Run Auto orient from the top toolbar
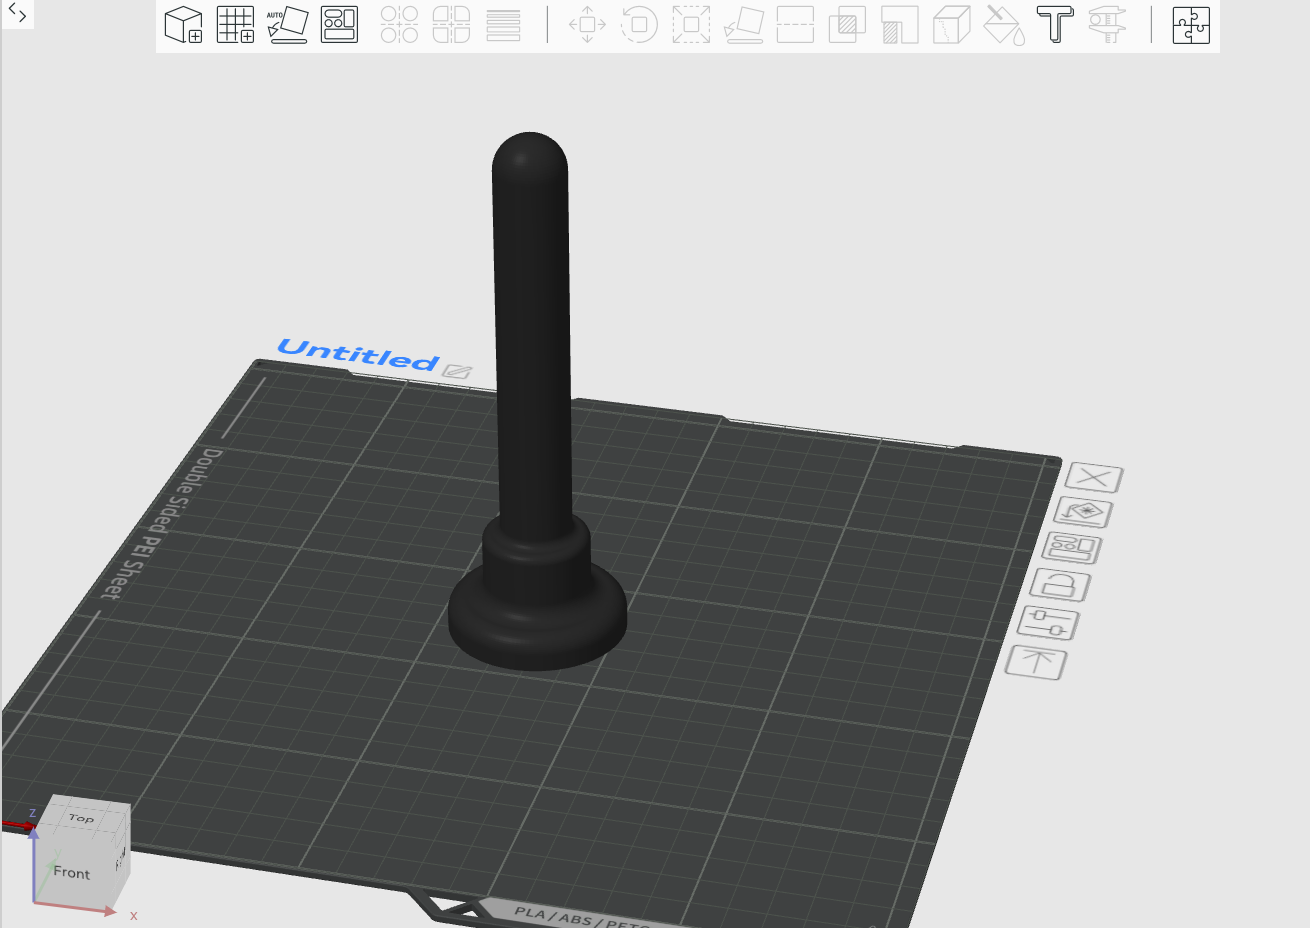The height and width of the screenshot is (928, 1310). (x=288, y=25)
